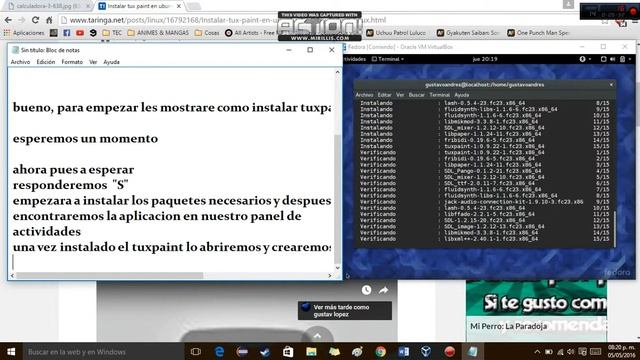
Task: Open Aplicaciones bookmark shortcut
Action: click(24, 33)
